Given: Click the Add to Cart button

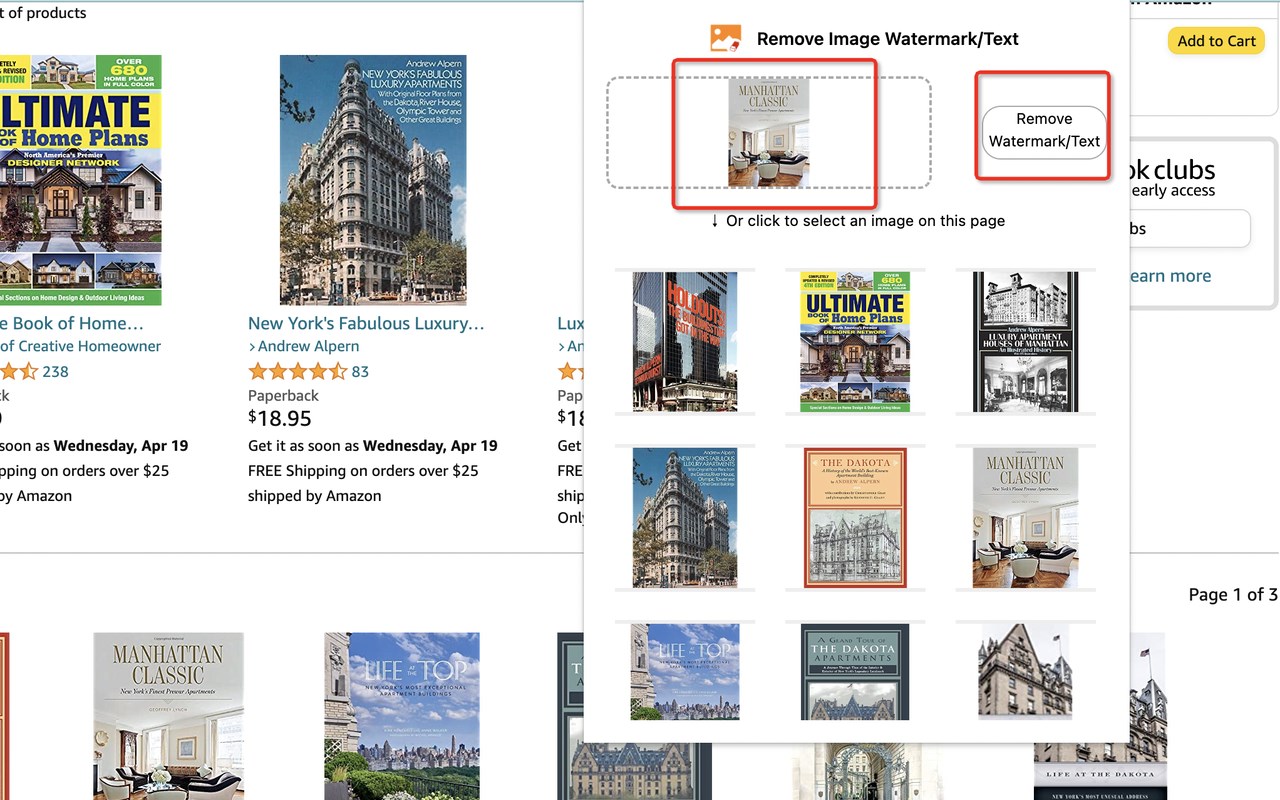Looking at the screenshot, I should (1216, 41).
